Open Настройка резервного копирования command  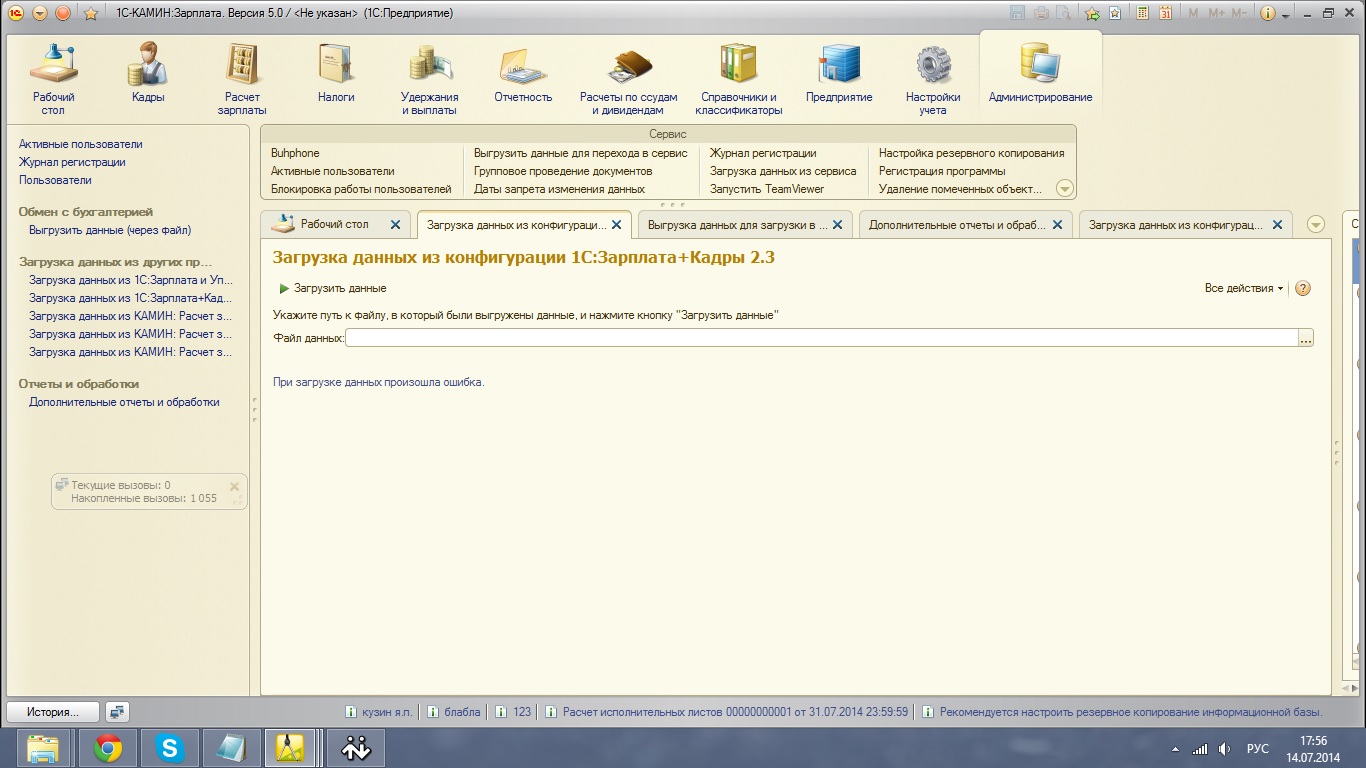click(x=971, y=153)
